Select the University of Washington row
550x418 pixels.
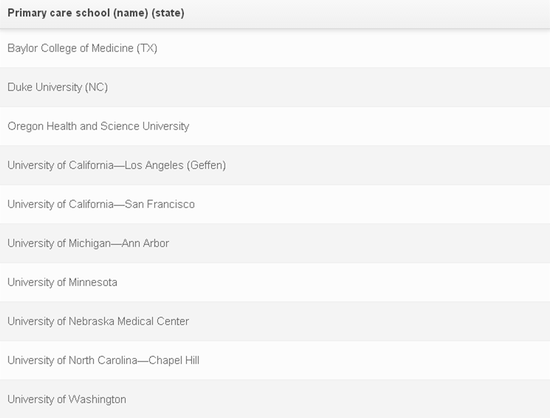point(275,399)
